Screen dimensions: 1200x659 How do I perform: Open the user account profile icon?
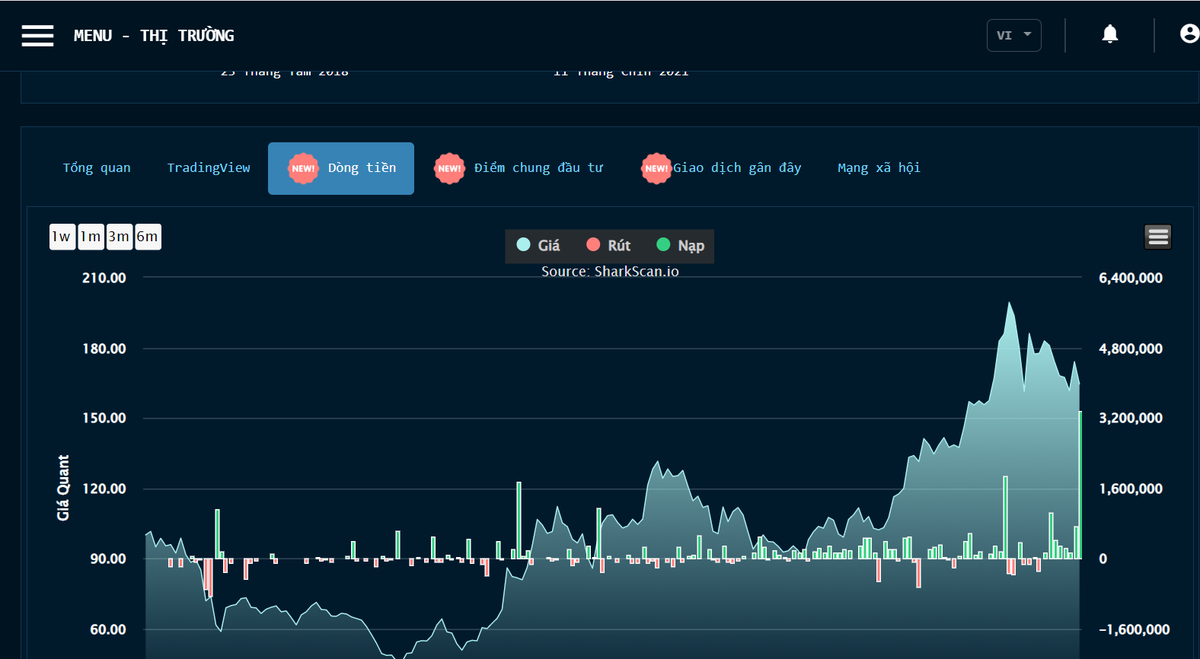(x=1190, y=35)
